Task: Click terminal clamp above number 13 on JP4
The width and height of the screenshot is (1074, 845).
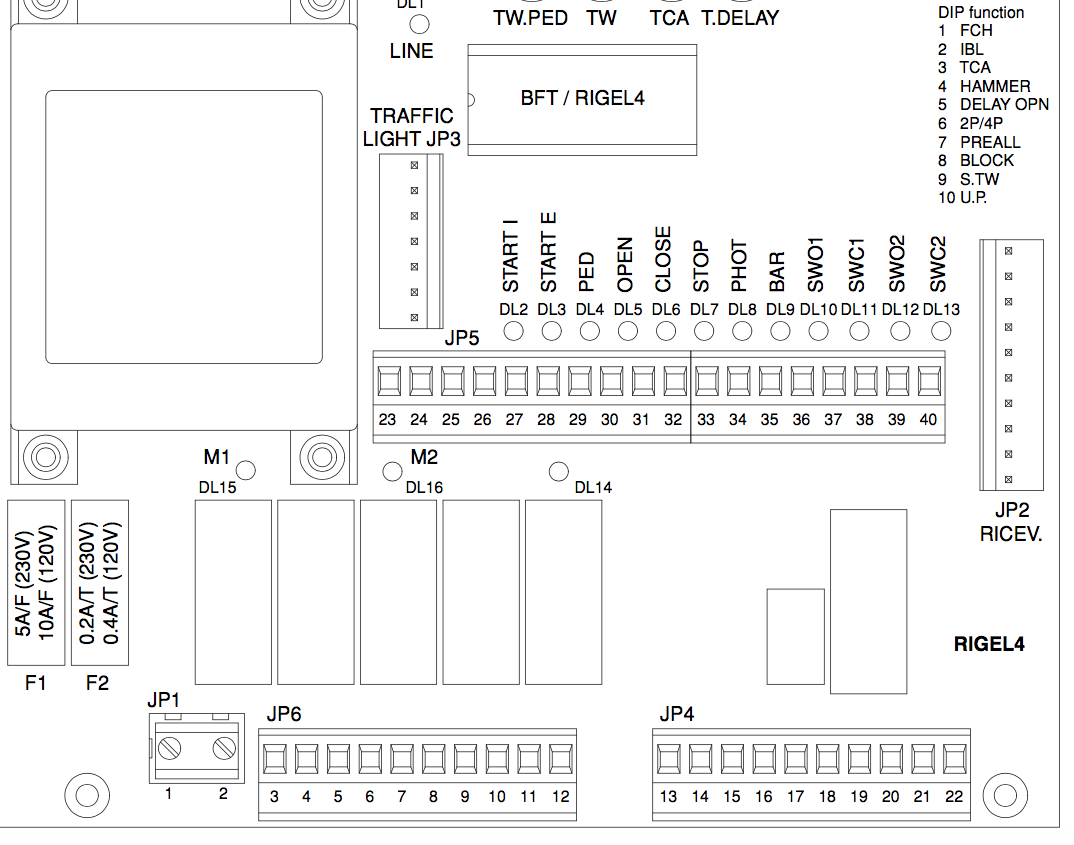Action: tap(669, 759)
